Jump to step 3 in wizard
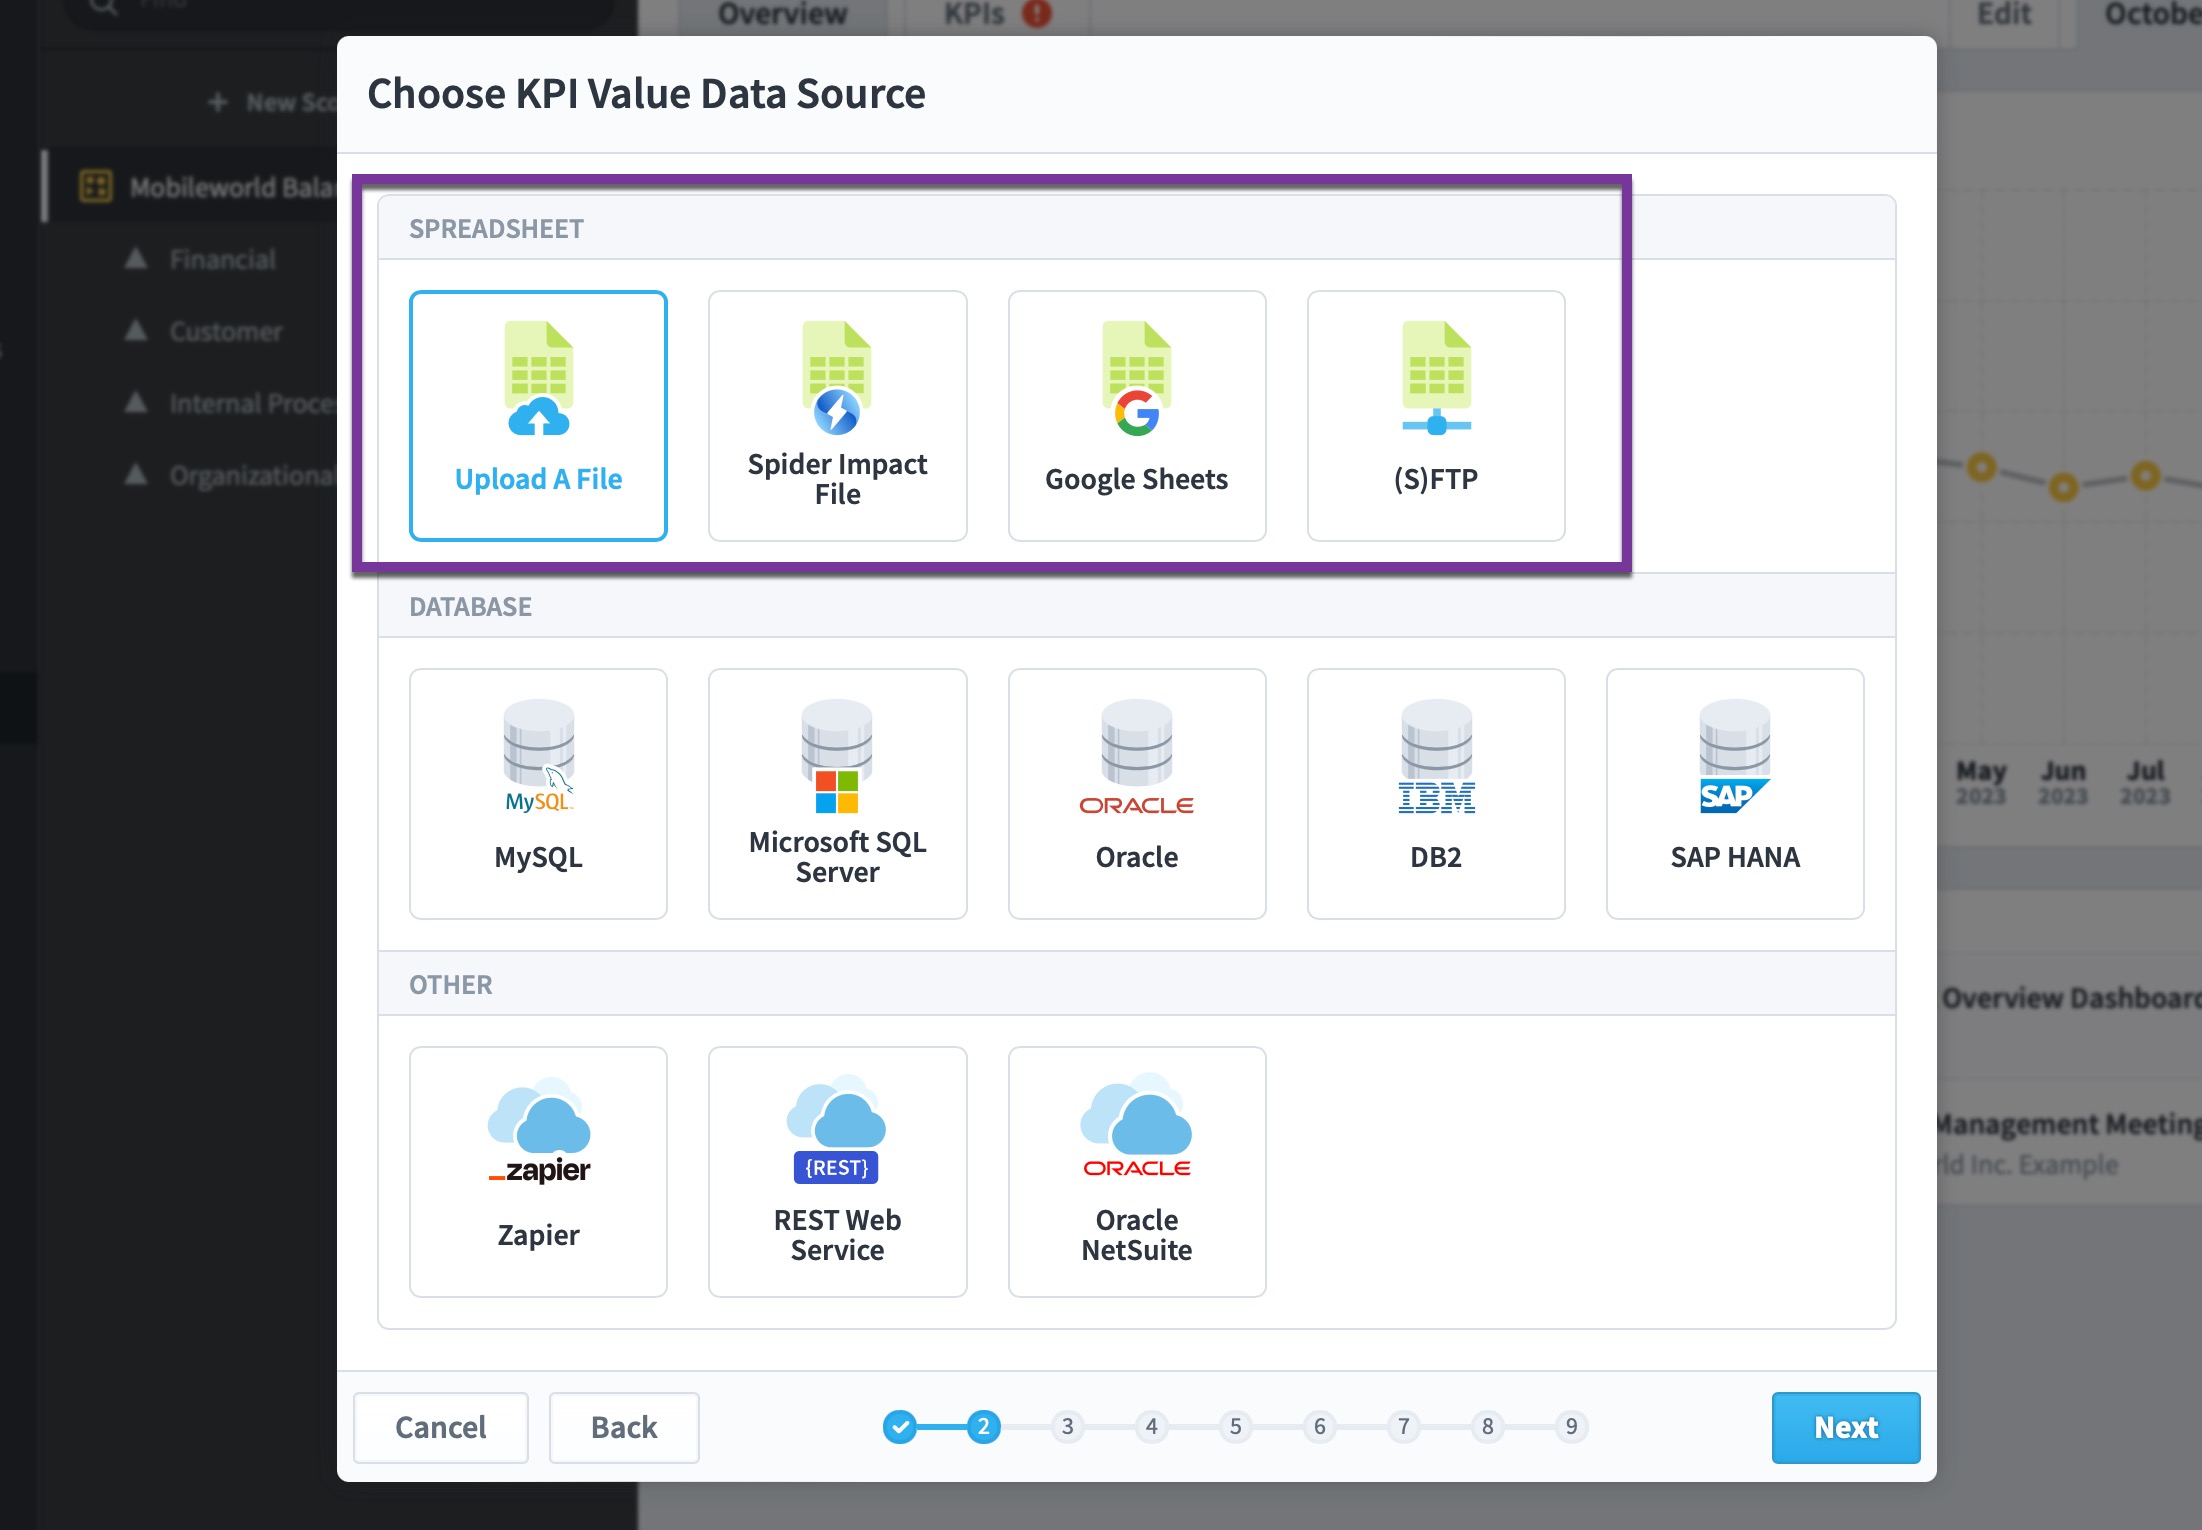 [x=1068, y=1426]
